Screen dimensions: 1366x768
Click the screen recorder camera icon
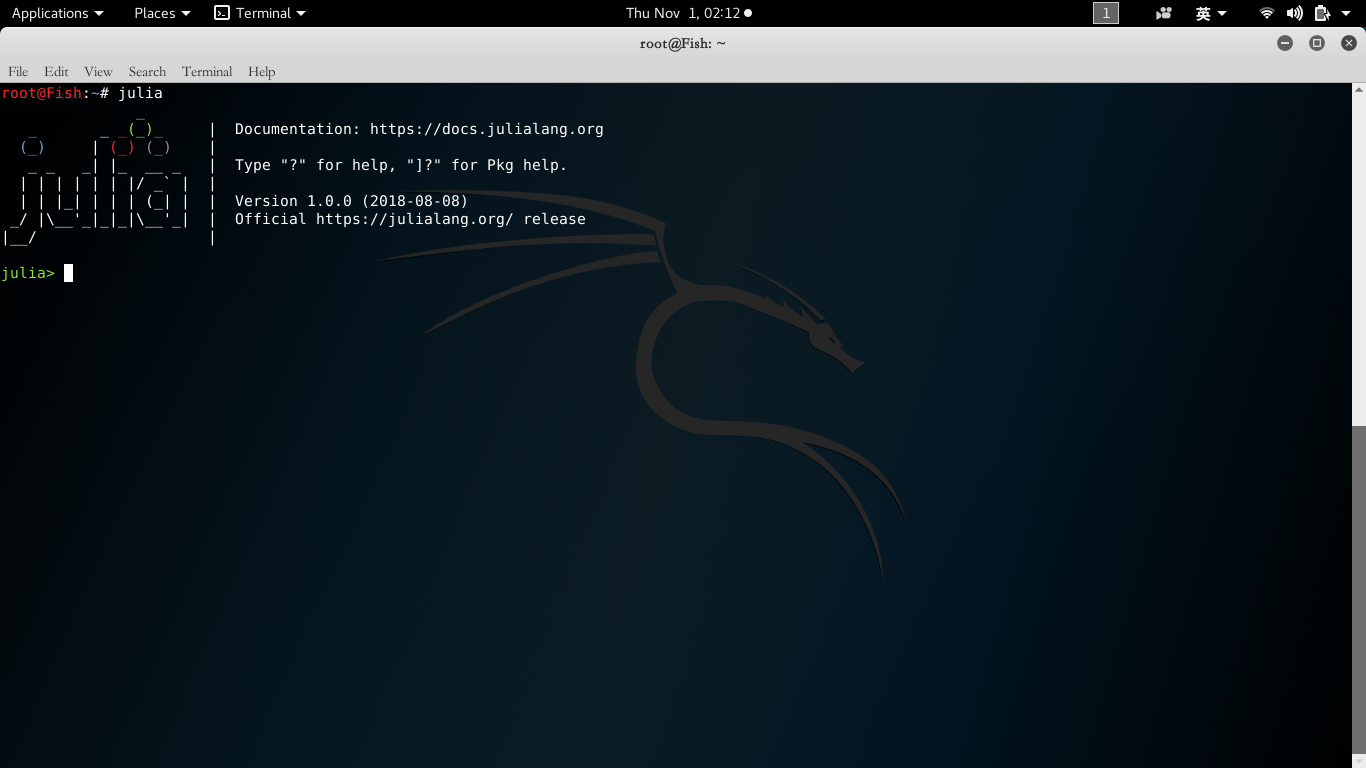pyautogui.click(x=1163, y=13)
